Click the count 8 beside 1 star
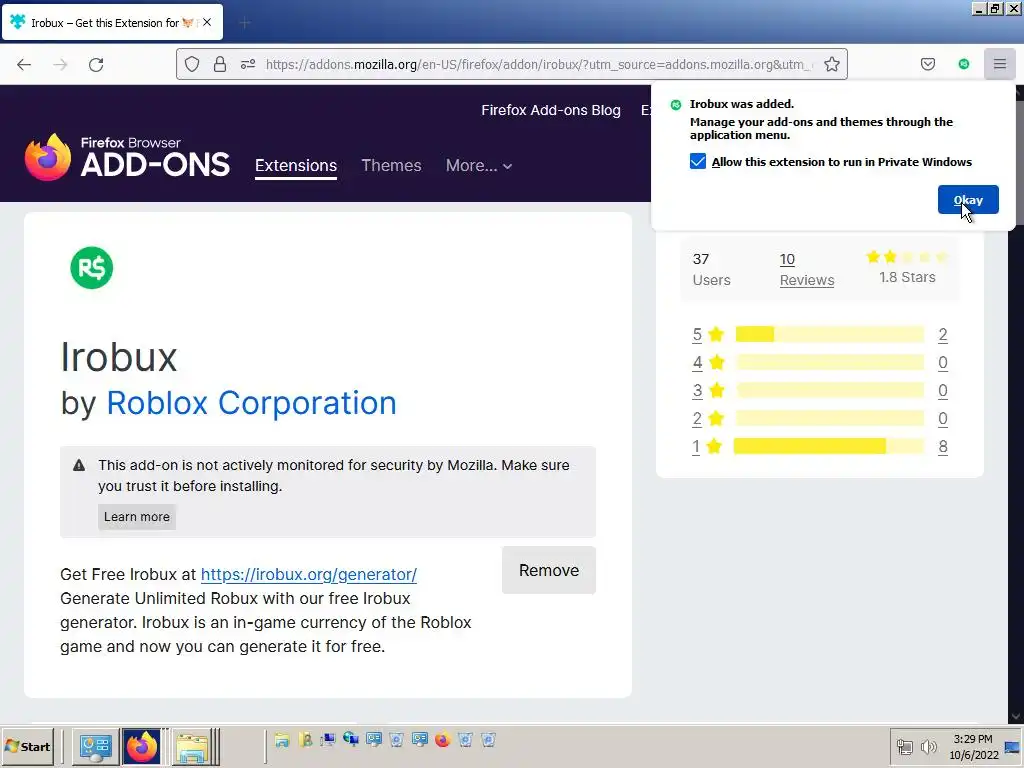This screenshot has height=768, width=1024. (942, 446)
